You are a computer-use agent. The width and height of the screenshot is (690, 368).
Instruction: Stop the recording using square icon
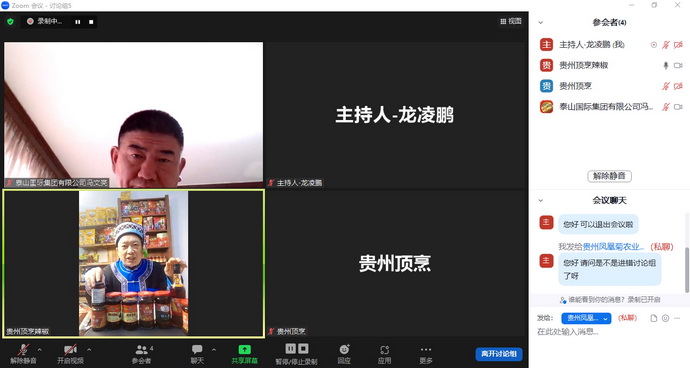coord(91,22)
